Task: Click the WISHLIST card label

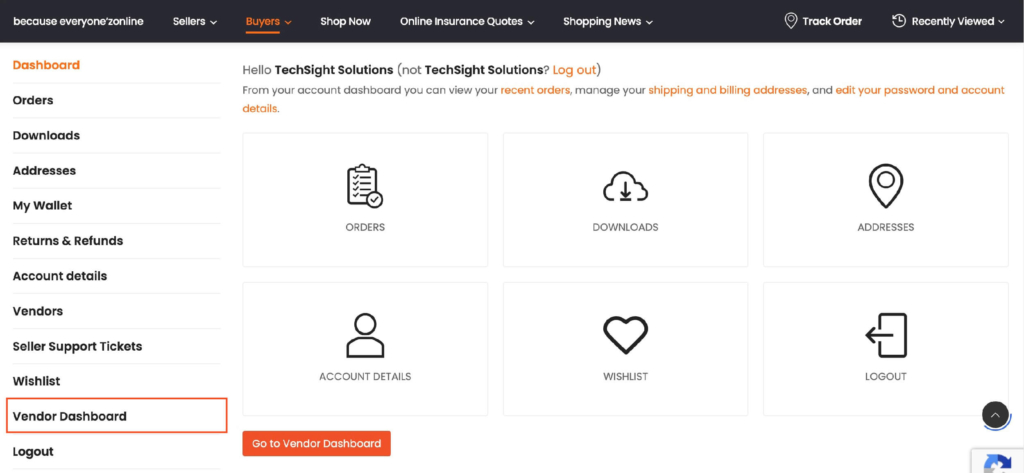Action: (625, 377)
